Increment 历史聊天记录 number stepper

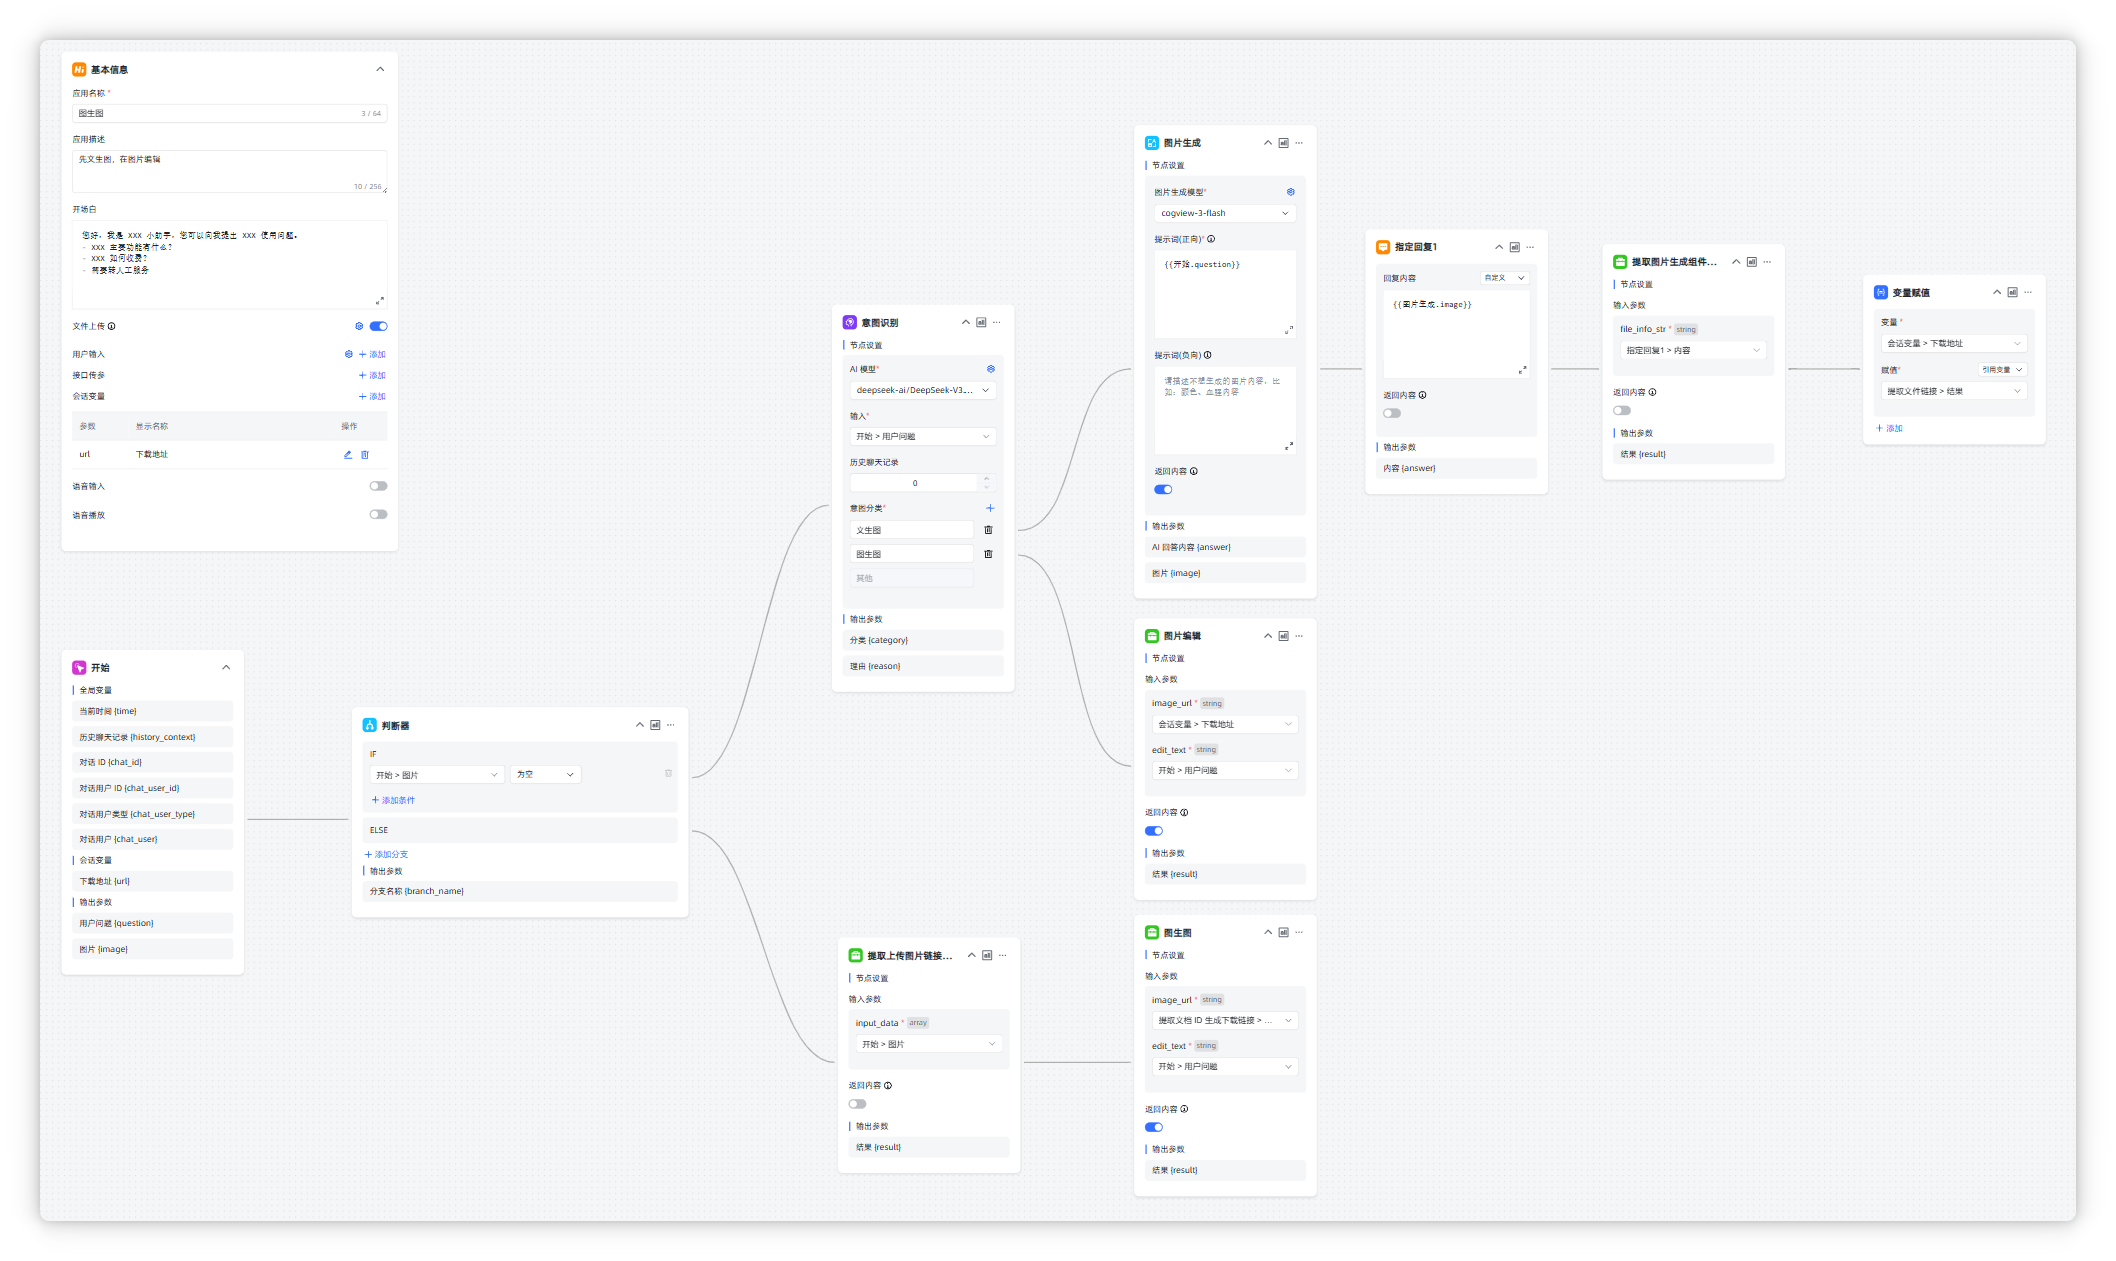(x=987, y=479)
